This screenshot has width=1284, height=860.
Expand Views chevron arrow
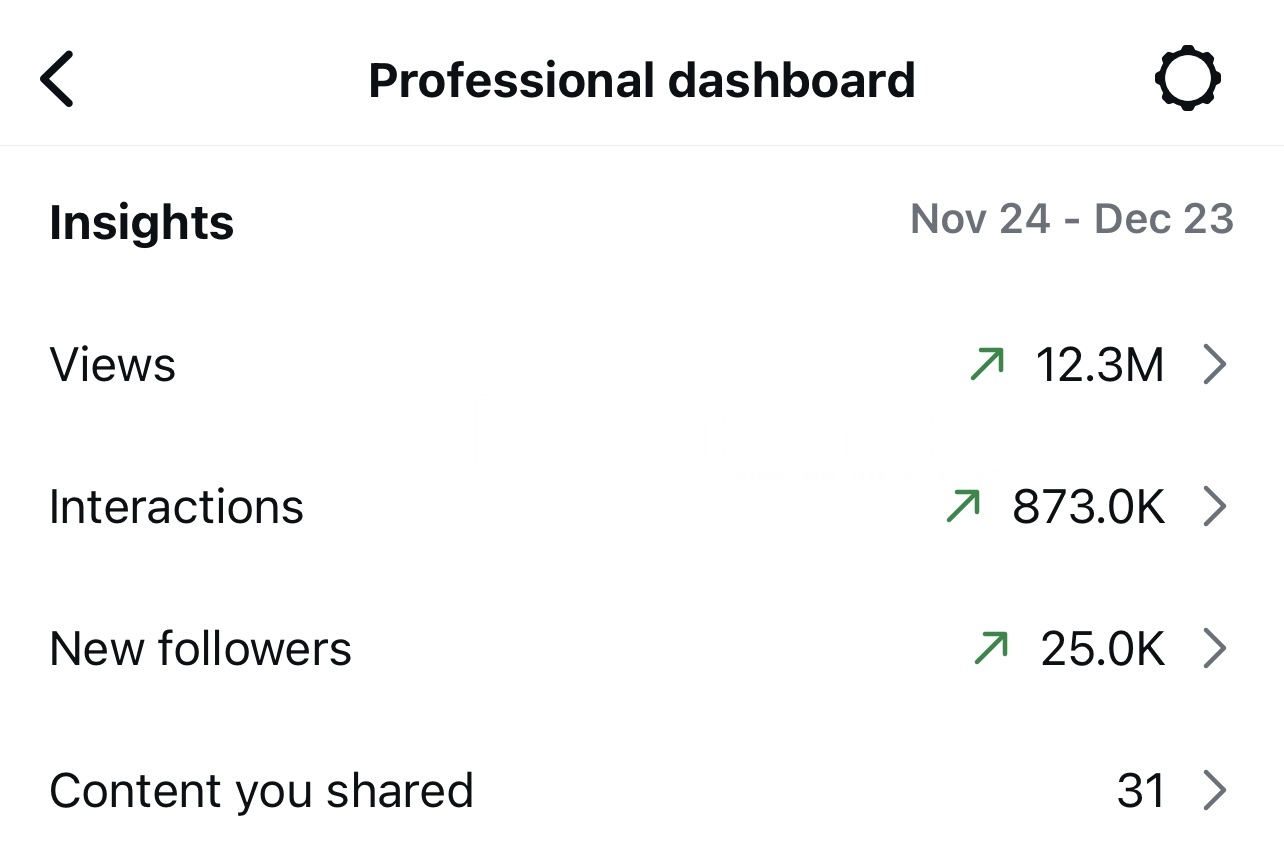click(x=1214, y=366)
